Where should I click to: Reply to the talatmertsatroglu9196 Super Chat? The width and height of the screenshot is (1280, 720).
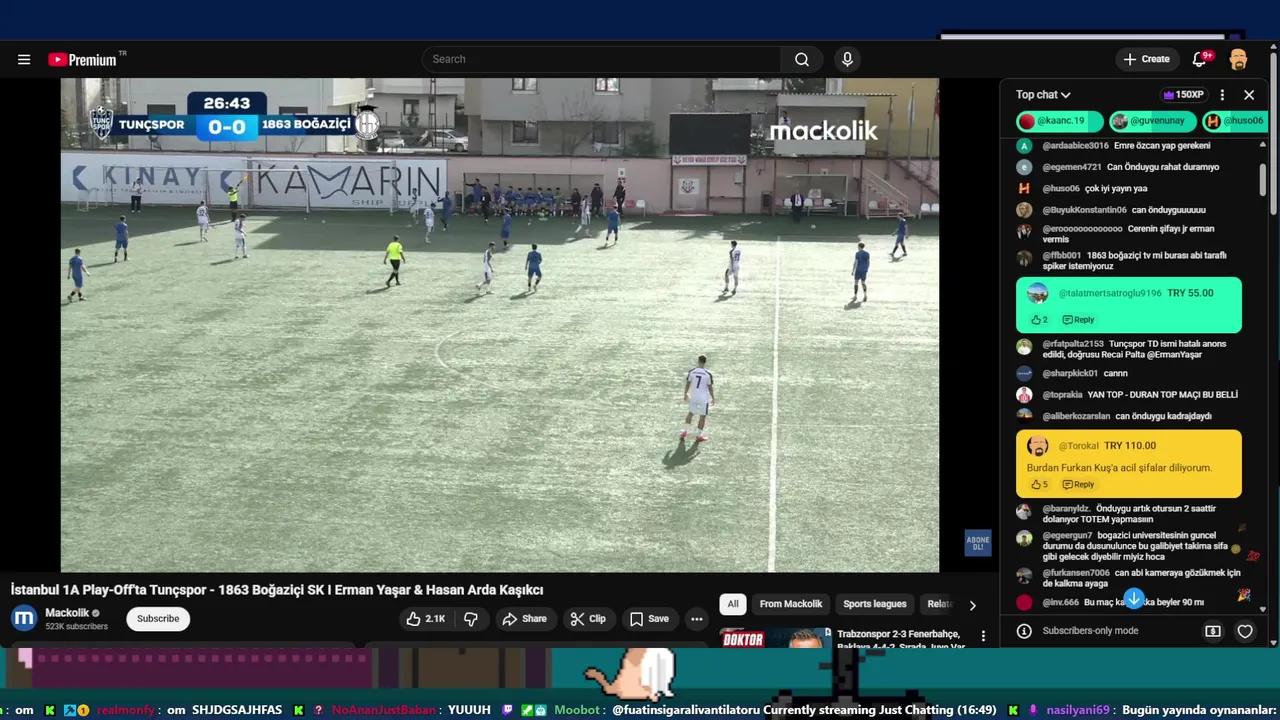1078,320
